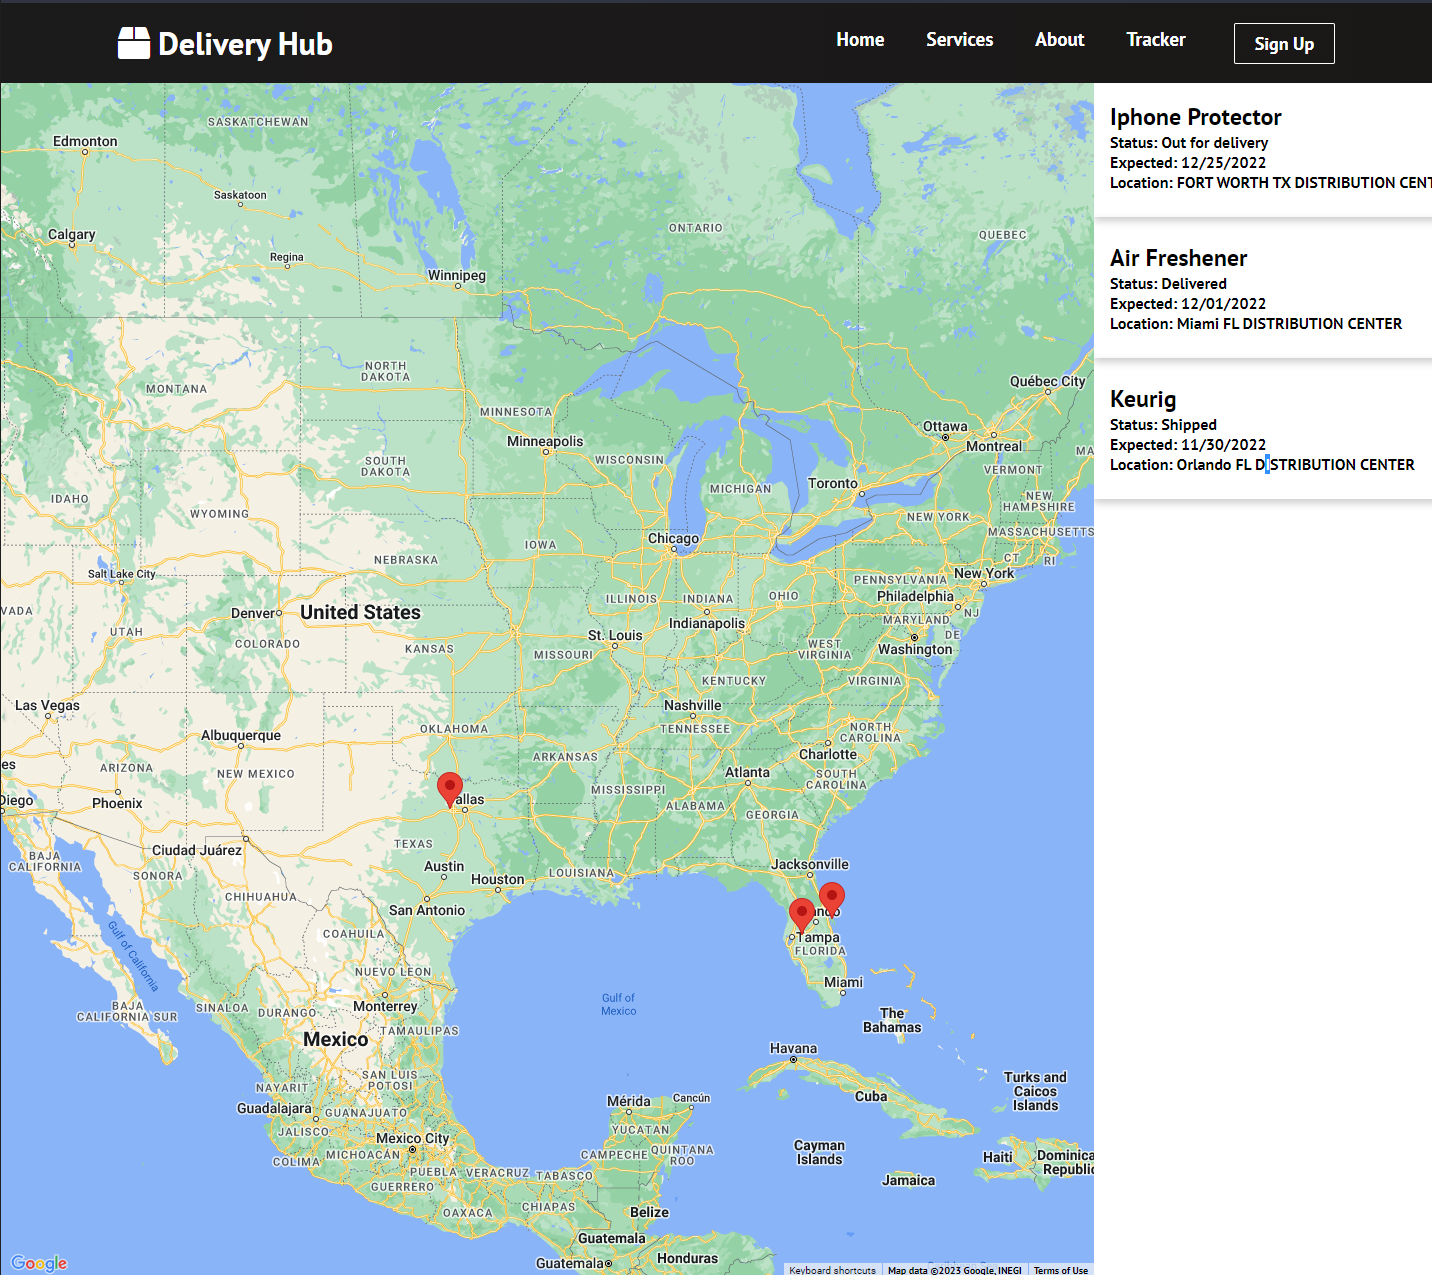Select the map pin near Dallas
1432x1275 pixels.
coord(450,788)
